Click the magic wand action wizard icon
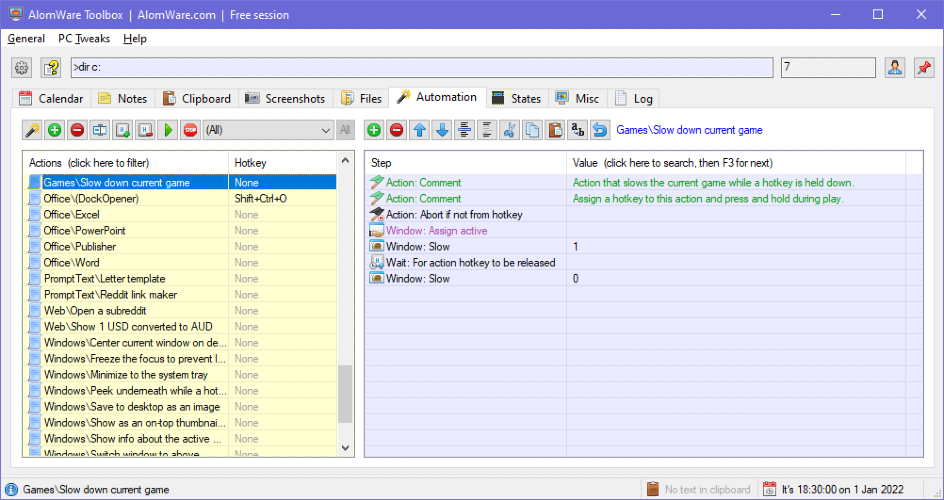944x500 pixels. click(x=33, y=129)
